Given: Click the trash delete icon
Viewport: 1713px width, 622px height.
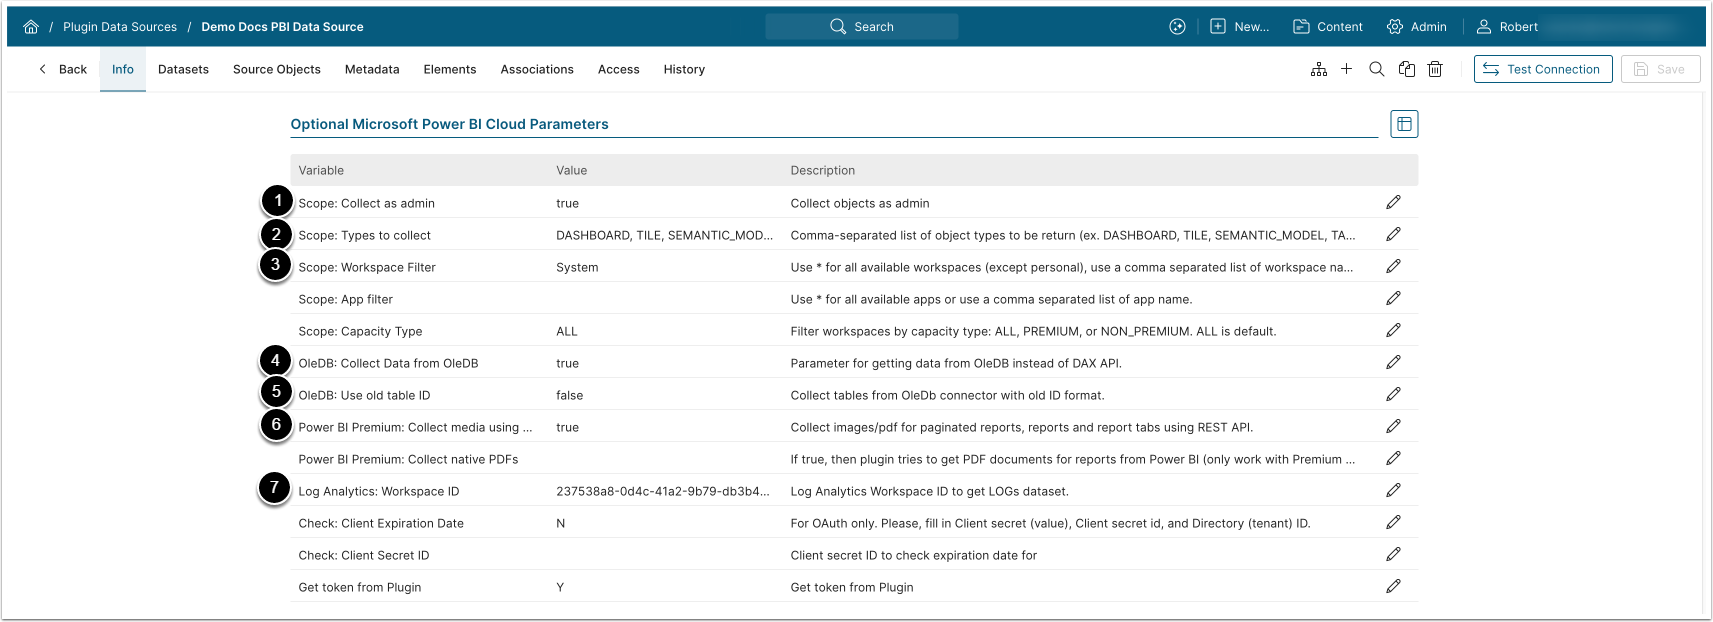Looking at the screenshot, I should (1435, 69).
